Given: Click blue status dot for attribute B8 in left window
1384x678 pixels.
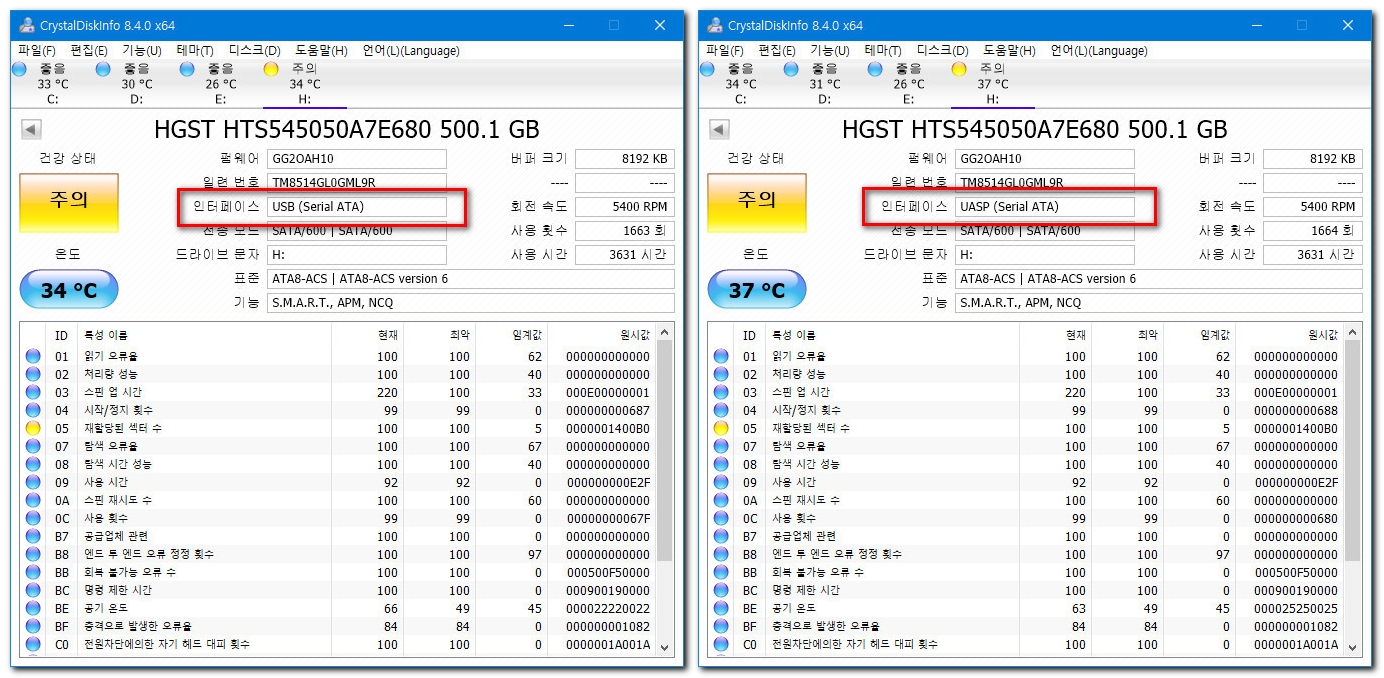Looking at the screenshot, I should click(x=33, y=554).
